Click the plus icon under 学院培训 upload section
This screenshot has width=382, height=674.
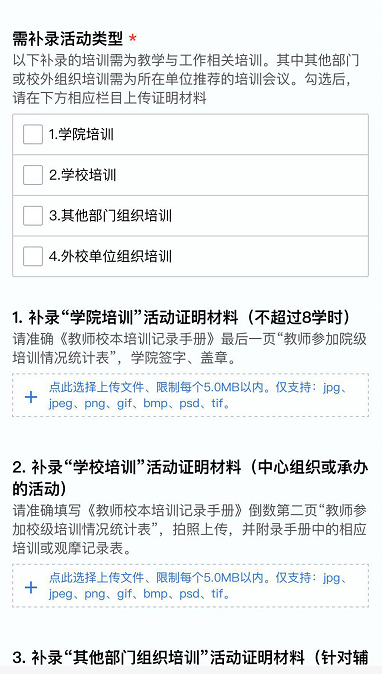tap(31, 397)
